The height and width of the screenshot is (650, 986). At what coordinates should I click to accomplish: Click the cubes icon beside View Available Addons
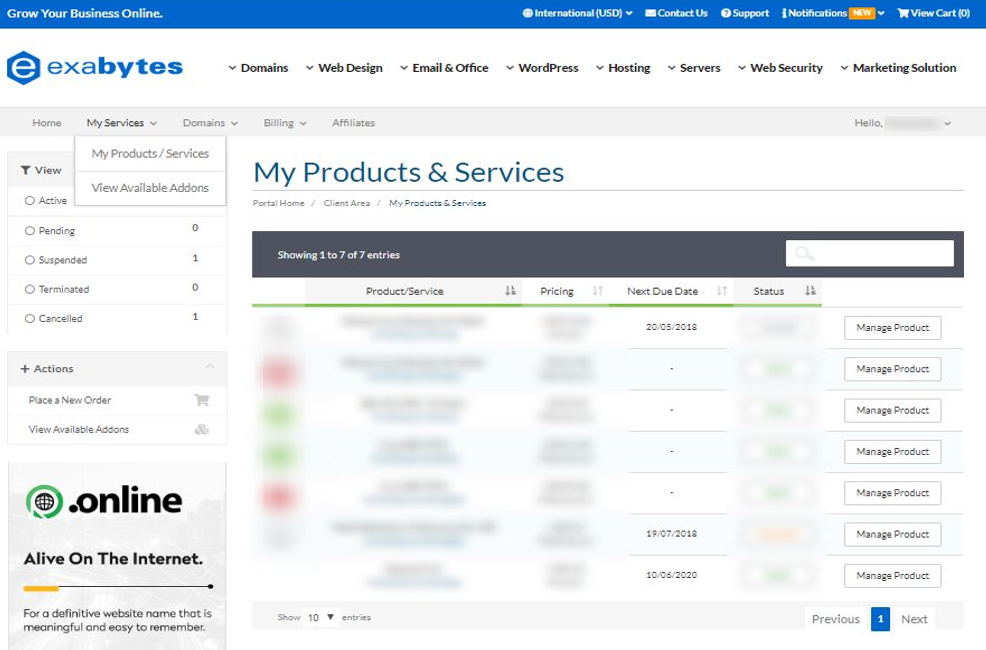click(202, 429)
